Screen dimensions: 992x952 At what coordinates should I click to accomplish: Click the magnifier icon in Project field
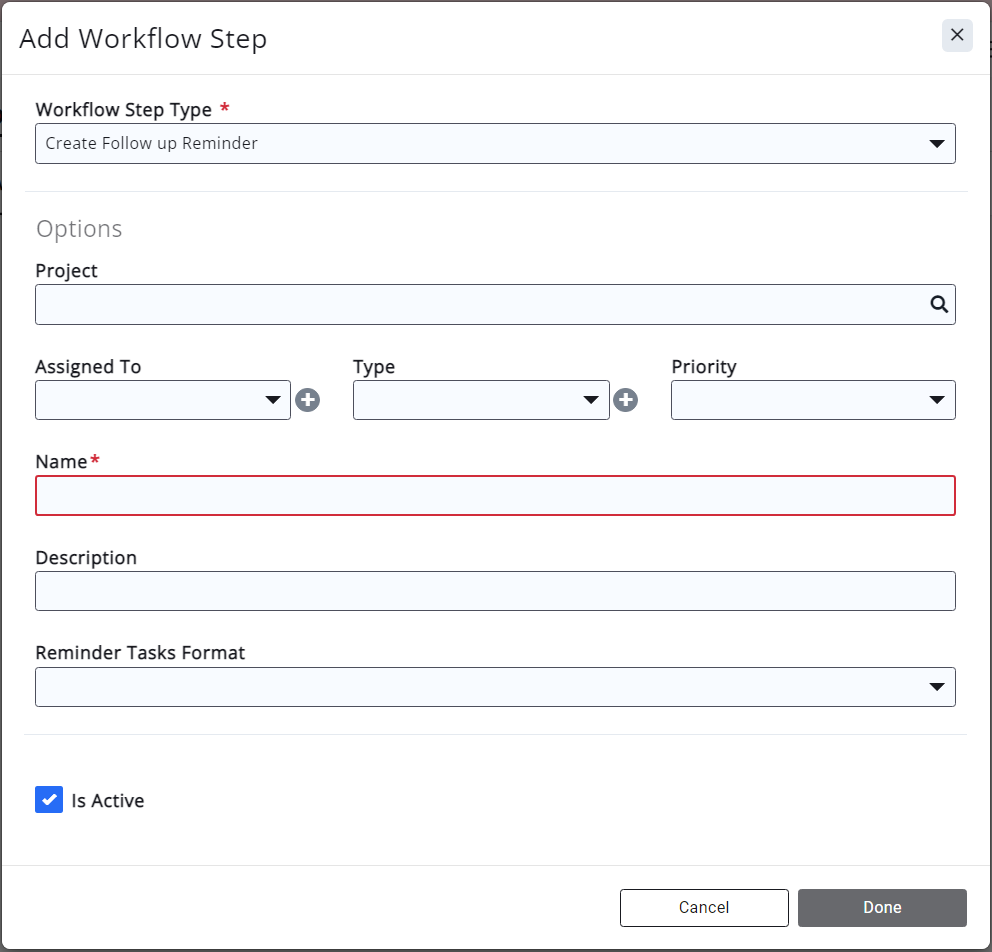[x=938, y=305]
